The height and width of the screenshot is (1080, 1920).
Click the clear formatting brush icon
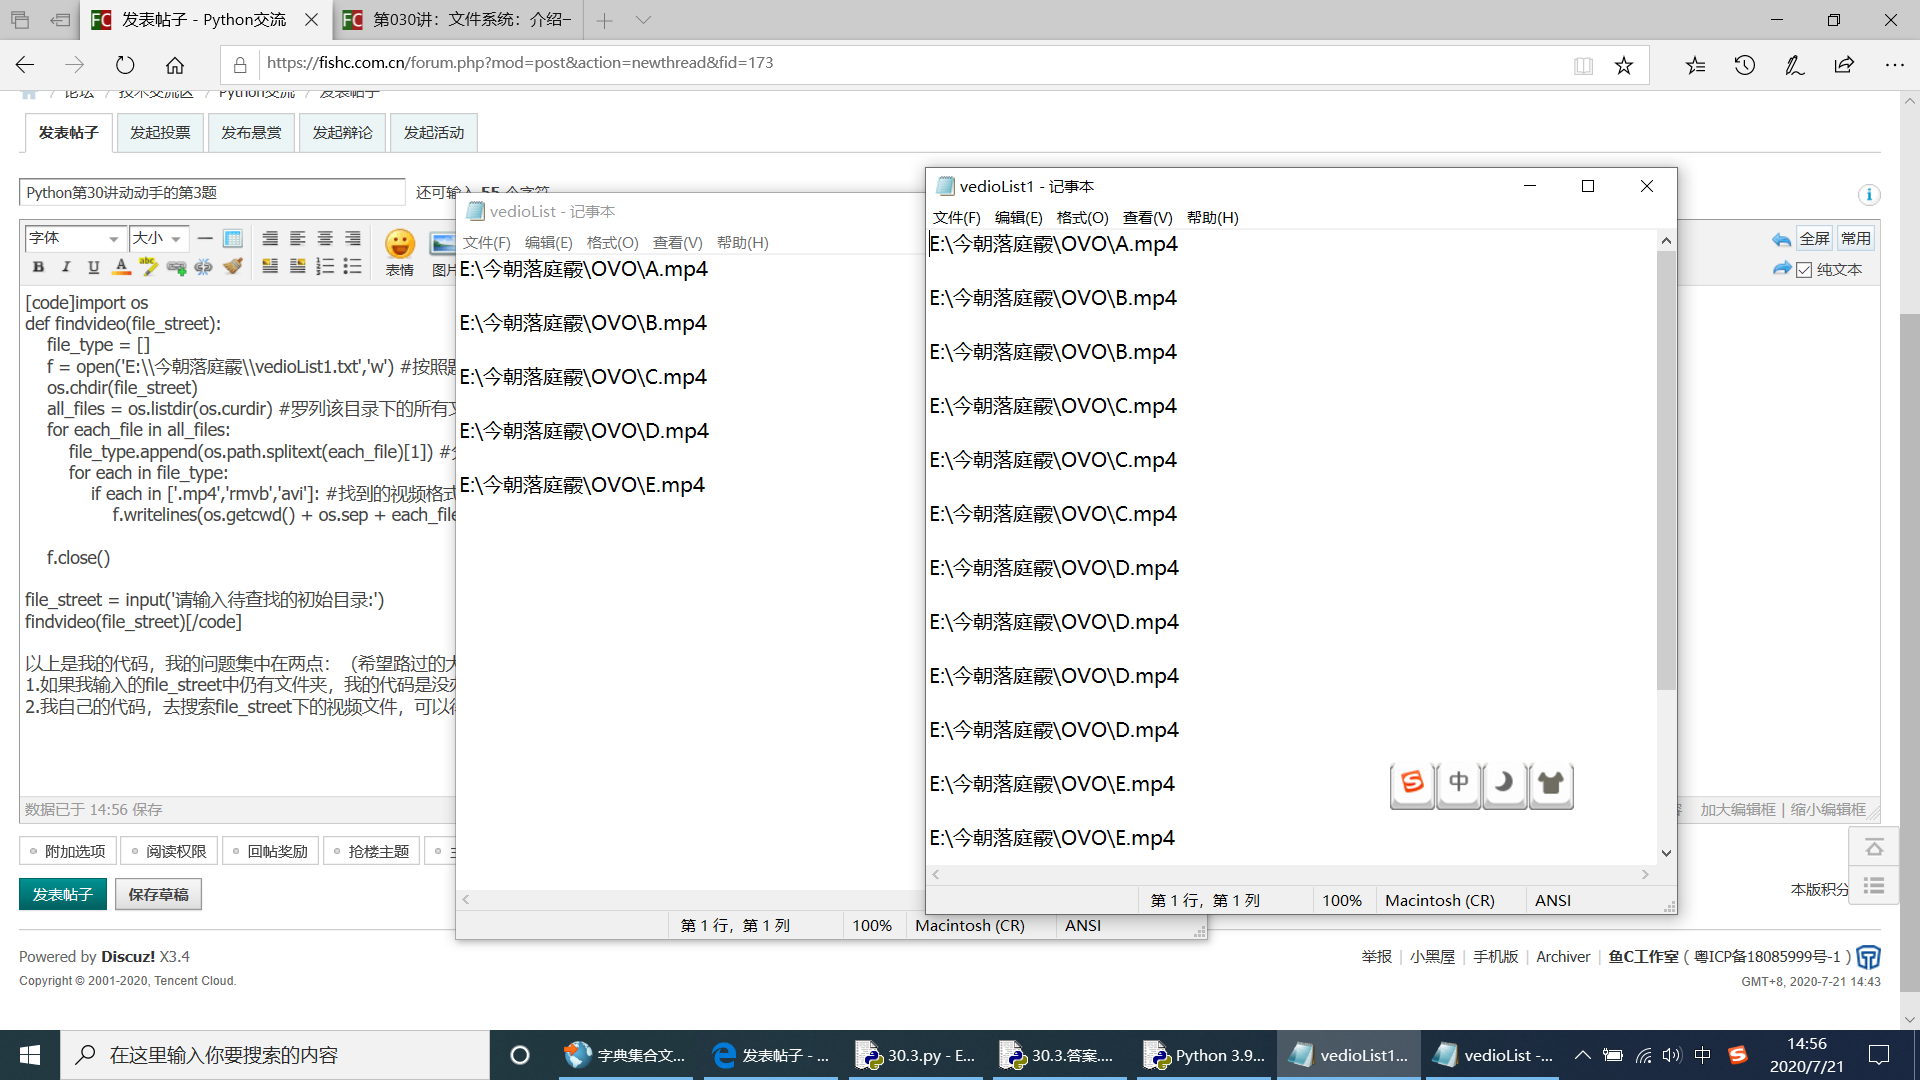pos(233,266)
